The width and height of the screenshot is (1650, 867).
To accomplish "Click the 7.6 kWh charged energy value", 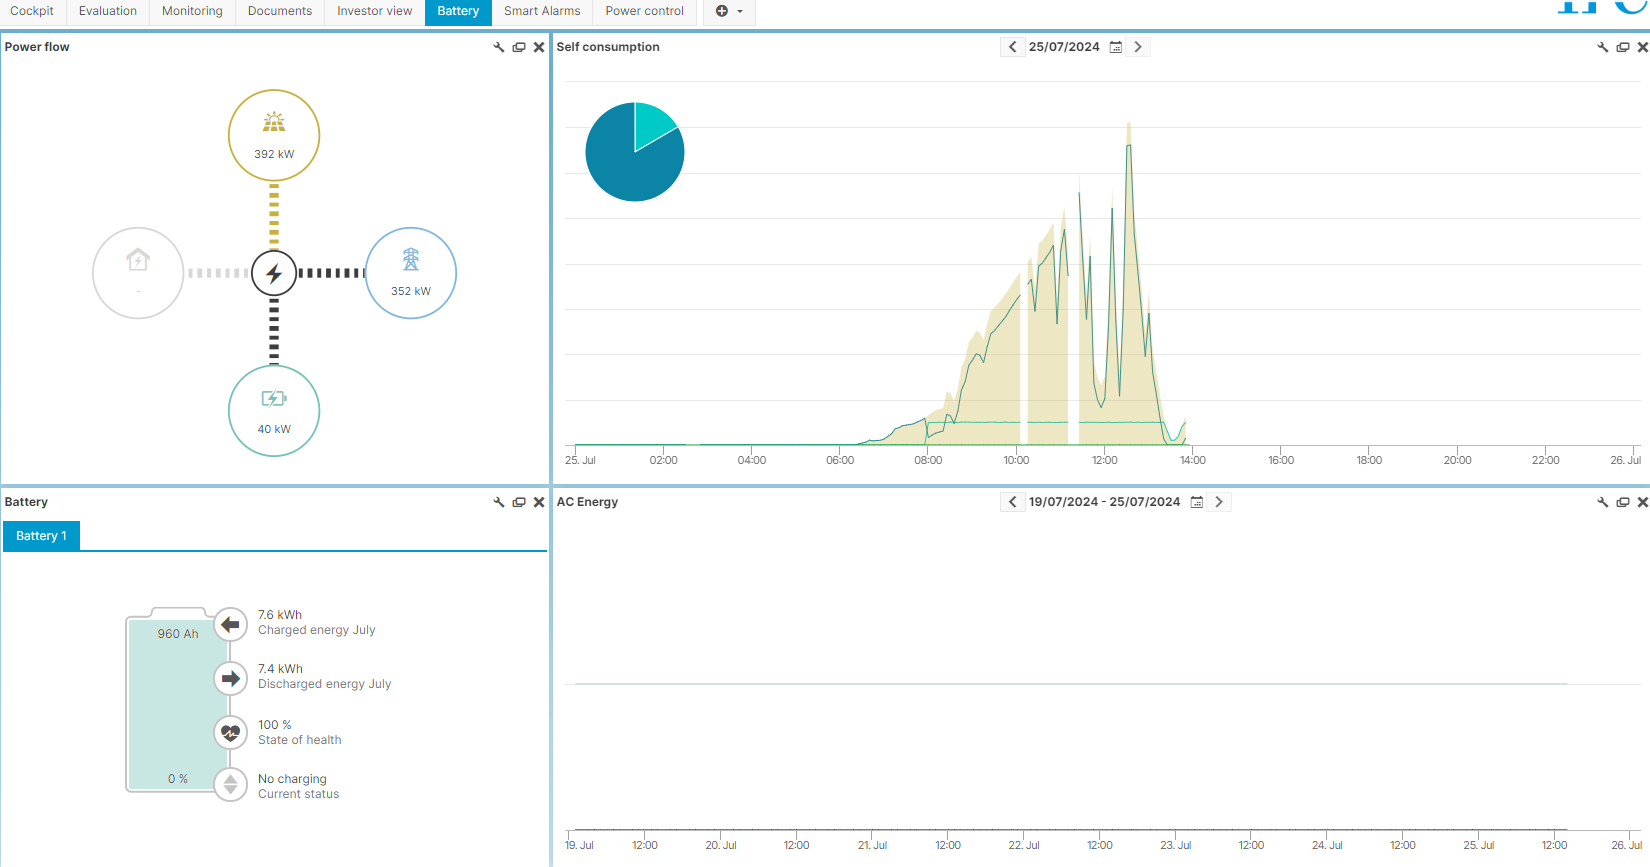I will point(280,615).
